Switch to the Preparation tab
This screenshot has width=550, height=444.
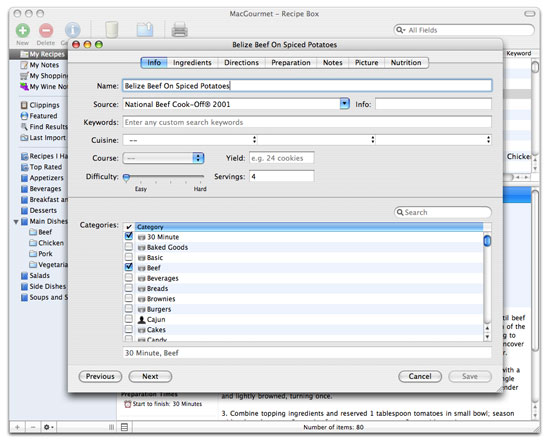(291, 63)
